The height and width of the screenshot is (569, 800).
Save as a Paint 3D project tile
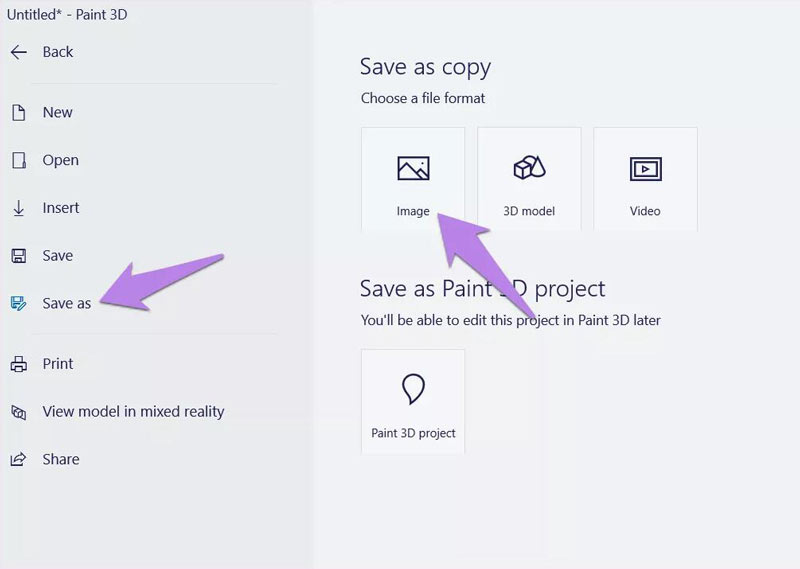(413, 402)
